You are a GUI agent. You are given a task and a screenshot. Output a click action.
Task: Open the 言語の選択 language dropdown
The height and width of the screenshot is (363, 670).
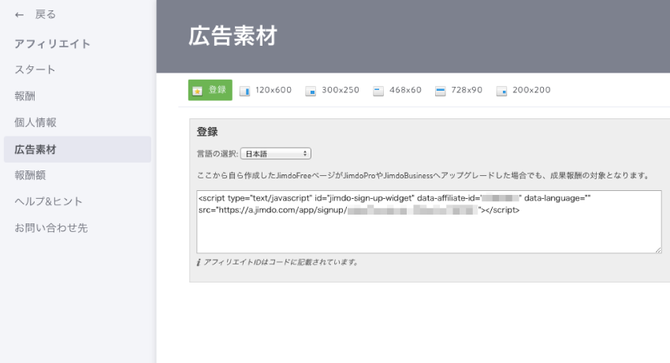(276, 154)
